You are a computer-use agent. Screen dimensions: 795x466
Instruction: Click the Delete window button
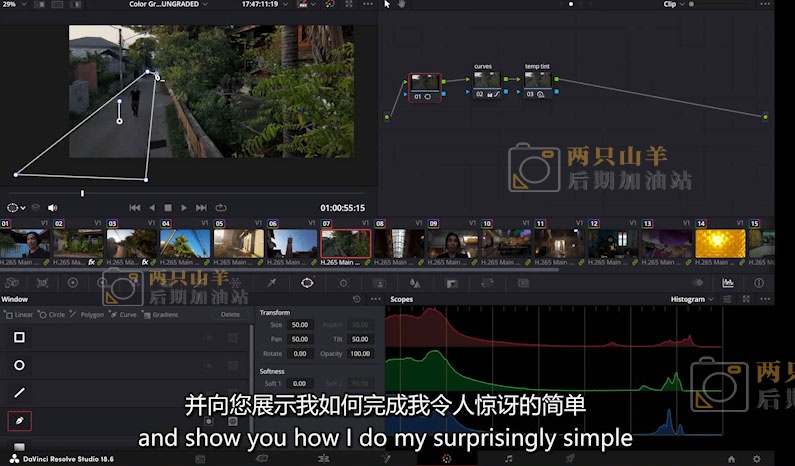230,314
